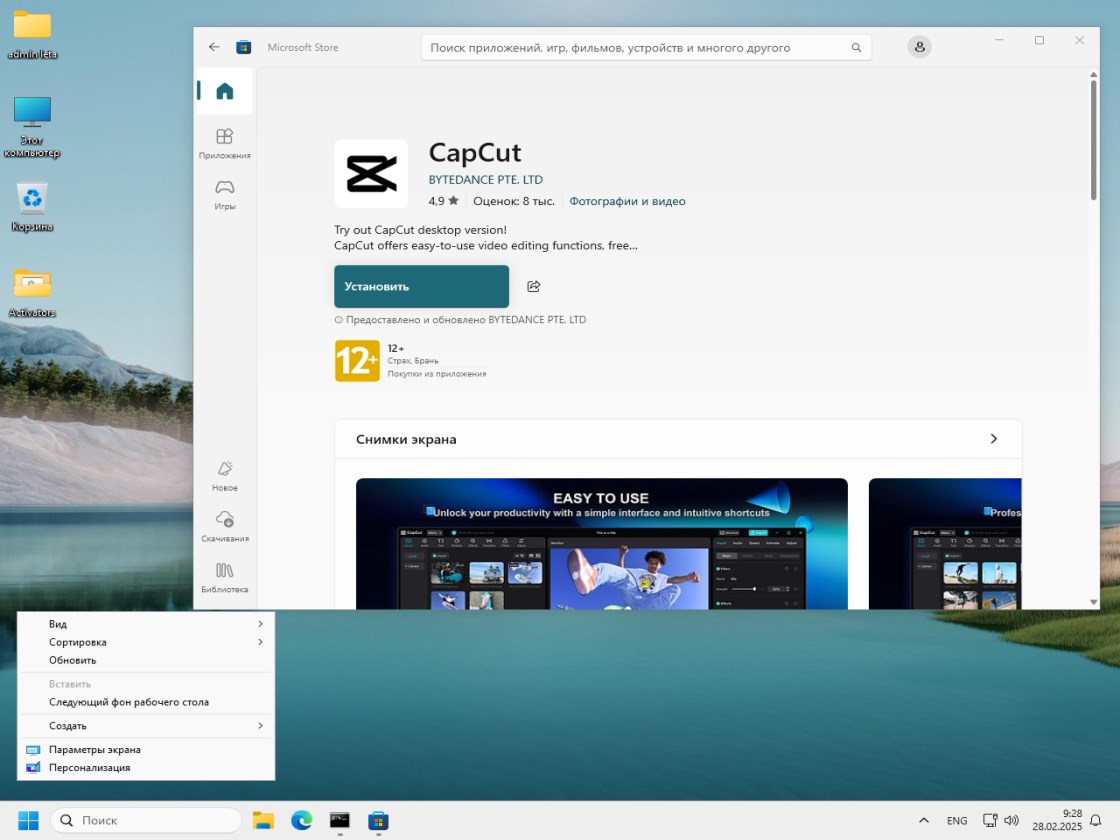Select Этот компьютер desktop icon
Image resolution: width=1120 pixels, height=840 pixels.
(x=32, y=127)
